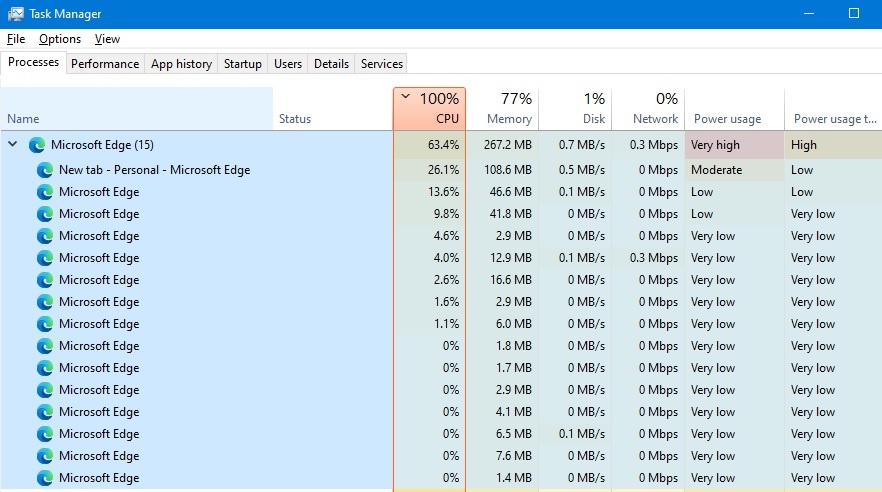
Task: Click the 108.6 MB memory value
Action: click(x=507, y=170)
